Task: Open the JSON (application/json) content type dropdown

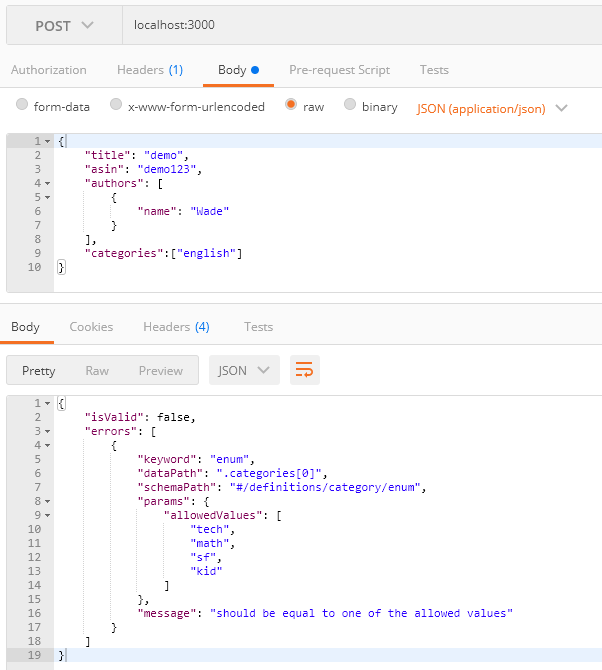Action: tap(492, 109)
